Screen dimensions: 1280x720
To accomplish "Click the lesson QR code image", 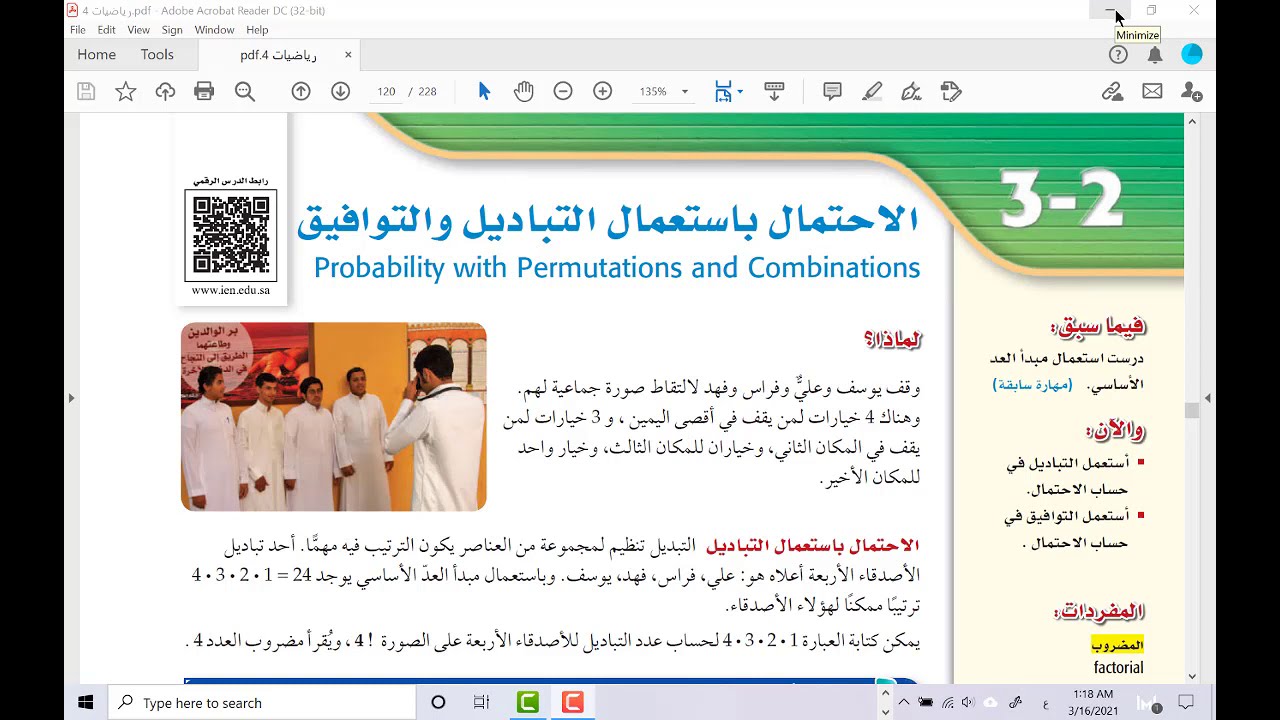I will [x=231, y=235].
